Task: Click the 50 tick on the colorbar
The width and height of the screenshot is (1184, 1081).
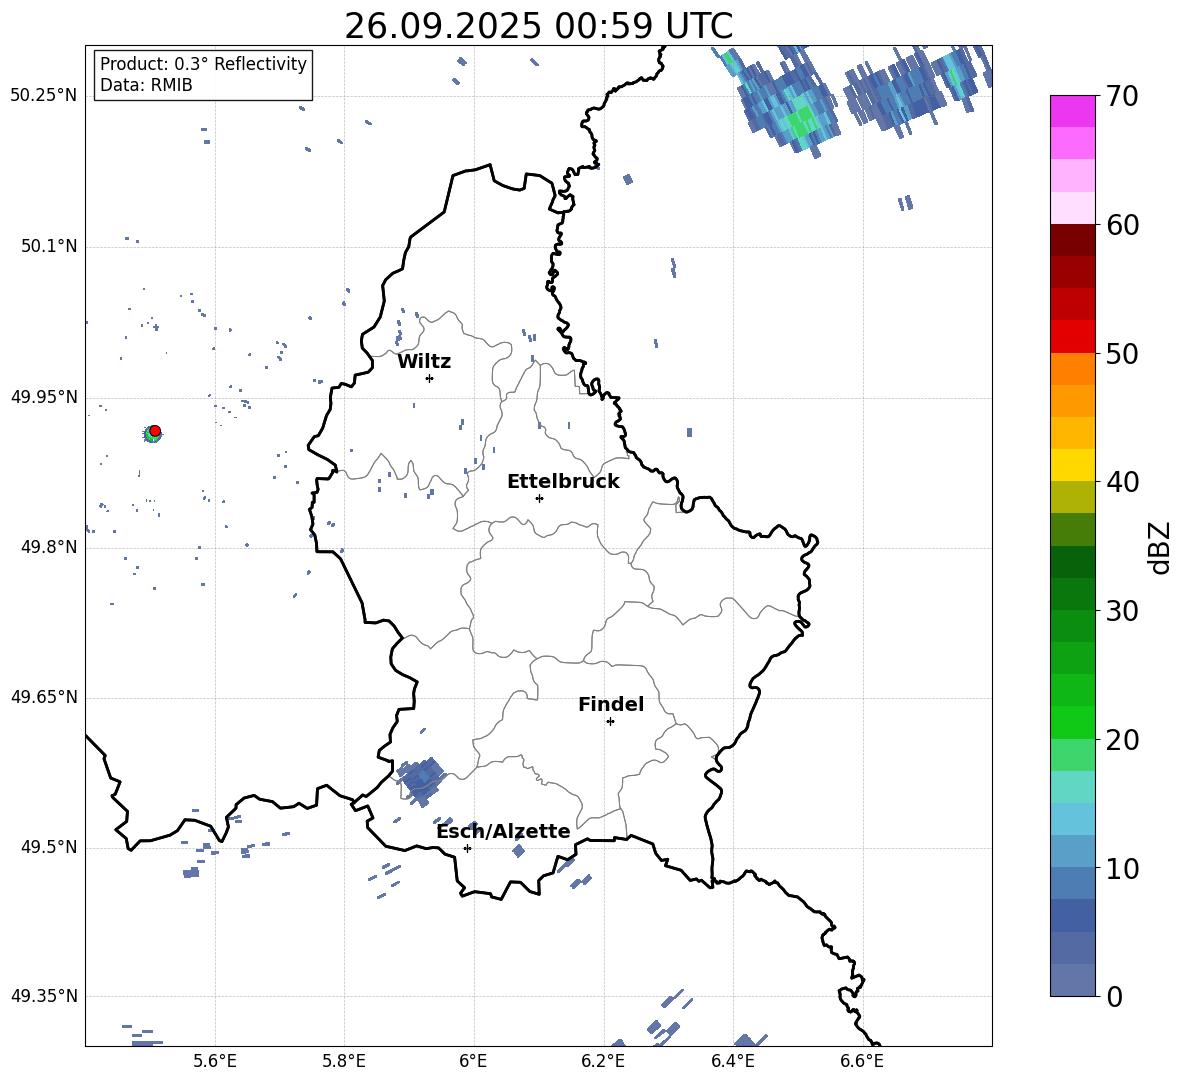Action: (1122, 353)
